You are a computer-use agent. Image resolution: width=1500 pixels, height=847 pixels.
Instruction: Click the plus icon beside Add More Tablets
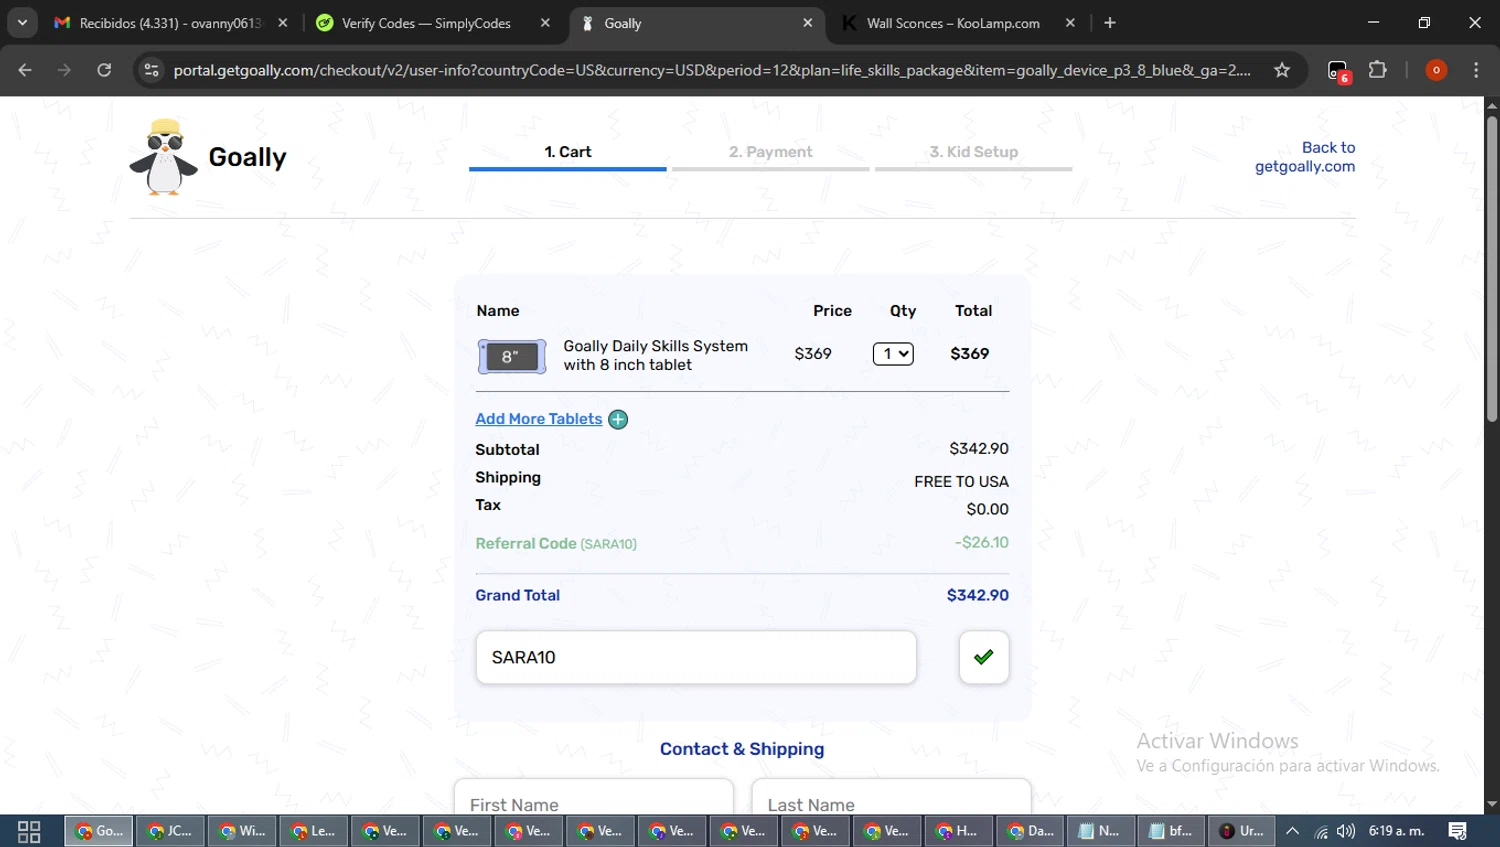coord(618,419)
